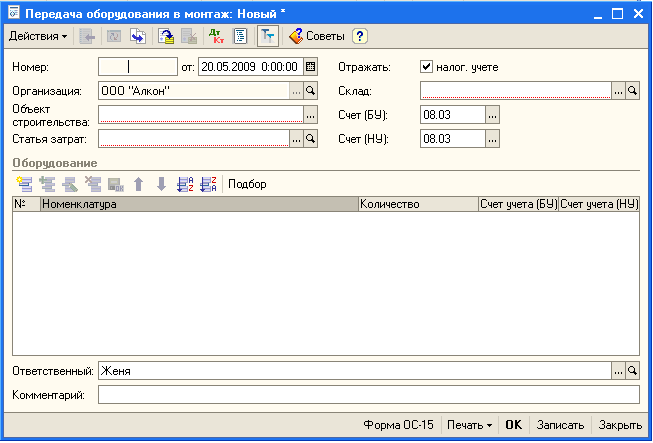Image resolution: width=653 pixels, height=443 pixels.
Task: Open selection for Объект строительства
Action: tap(310, 115)
